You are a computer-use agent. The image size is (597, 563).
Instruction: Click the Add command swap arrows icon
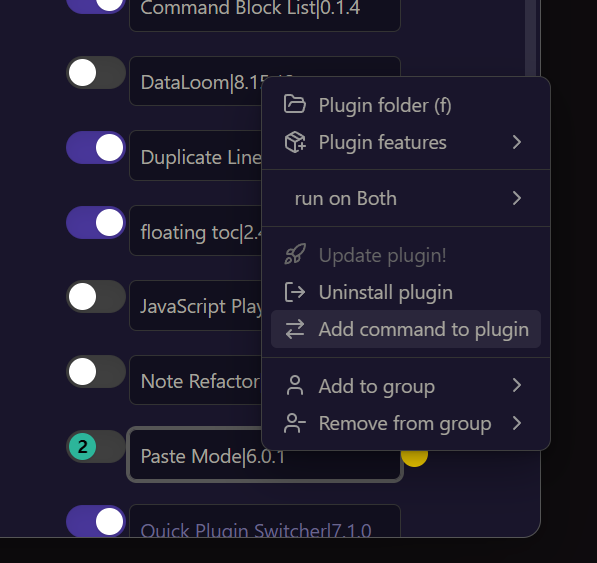tap(295, 329)
